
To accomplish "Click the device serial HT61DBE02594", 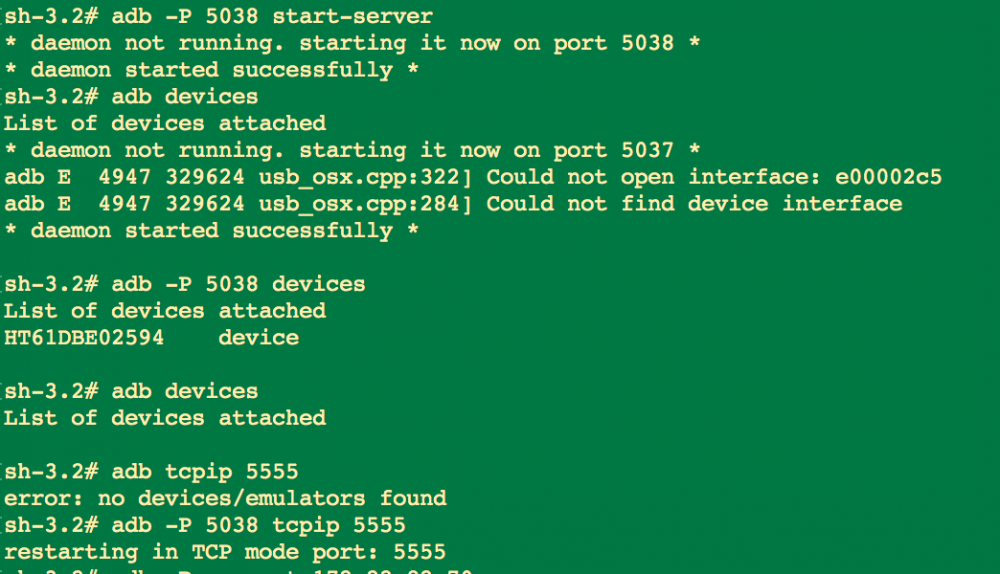I will click(84, 337).
